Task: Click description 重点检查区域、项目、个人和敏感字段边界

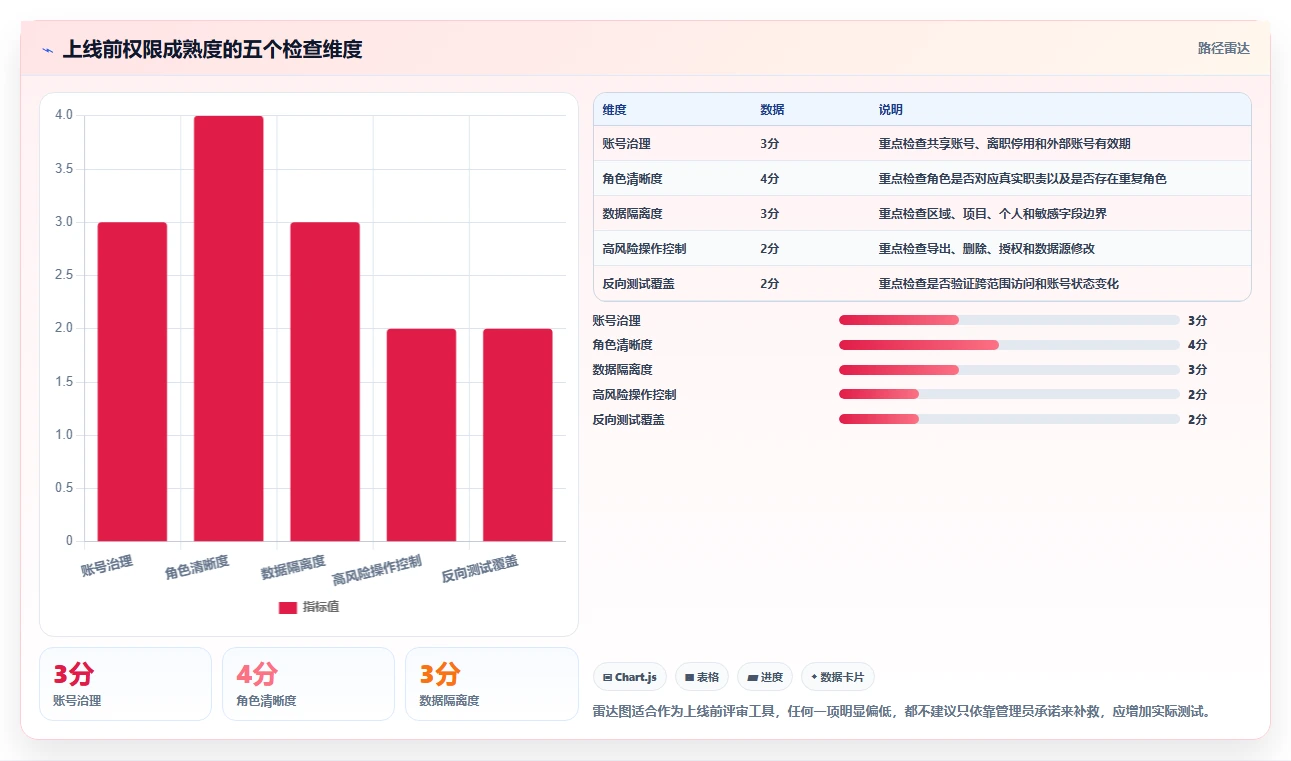Action: (x=992, y=214)
